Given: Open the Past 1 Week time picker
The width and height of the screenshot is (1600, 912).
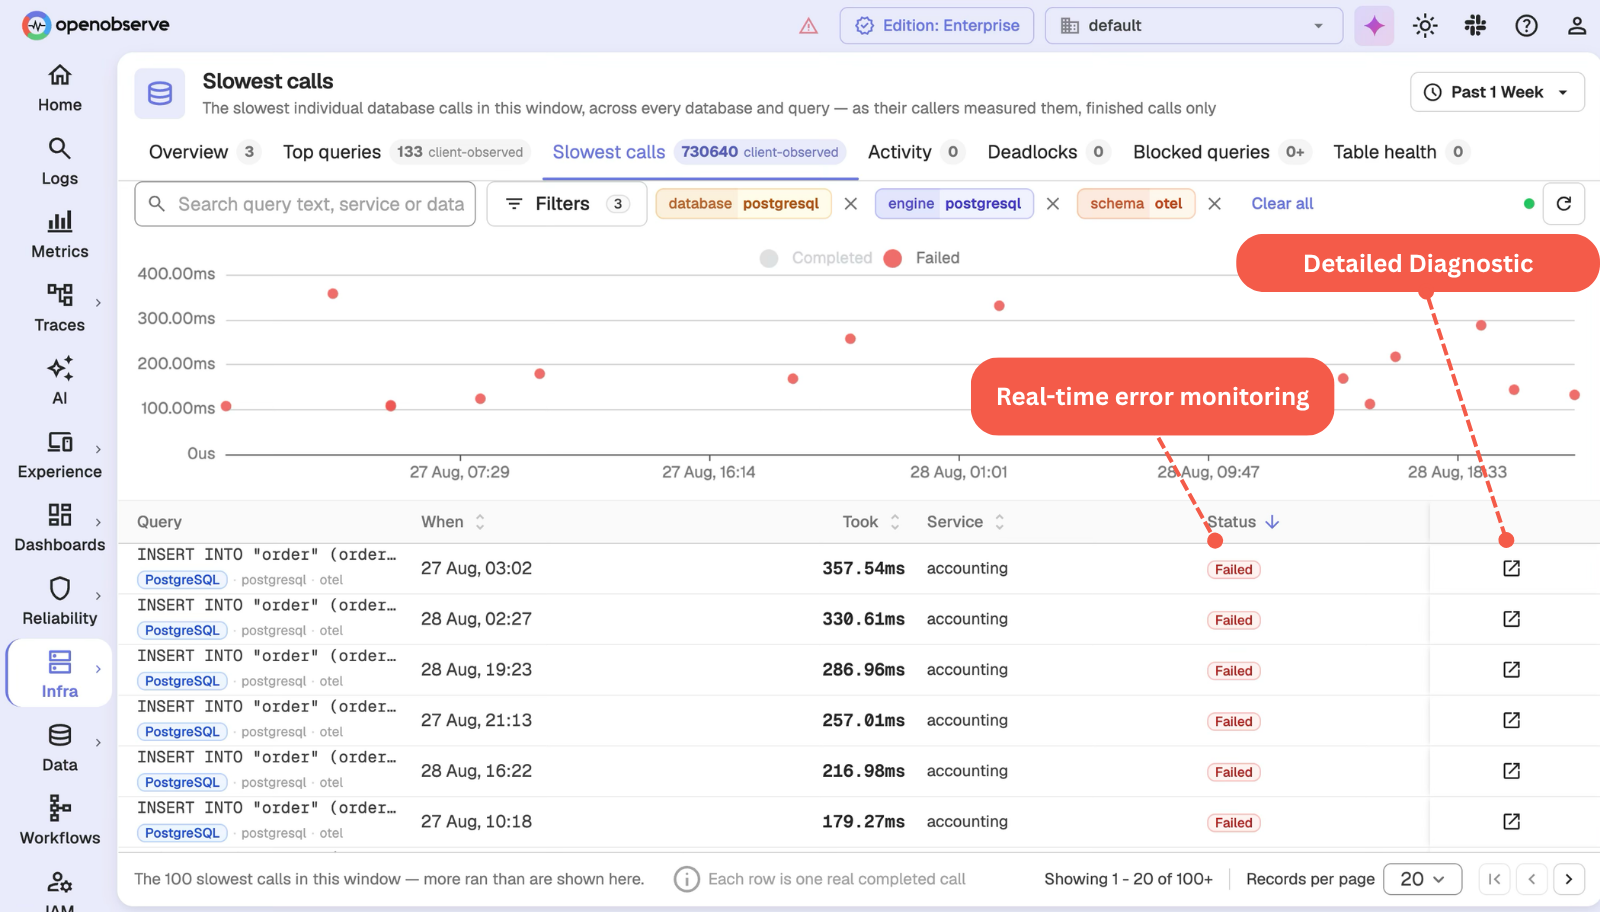Looking at the screenshot, I should pos(1497,92).
